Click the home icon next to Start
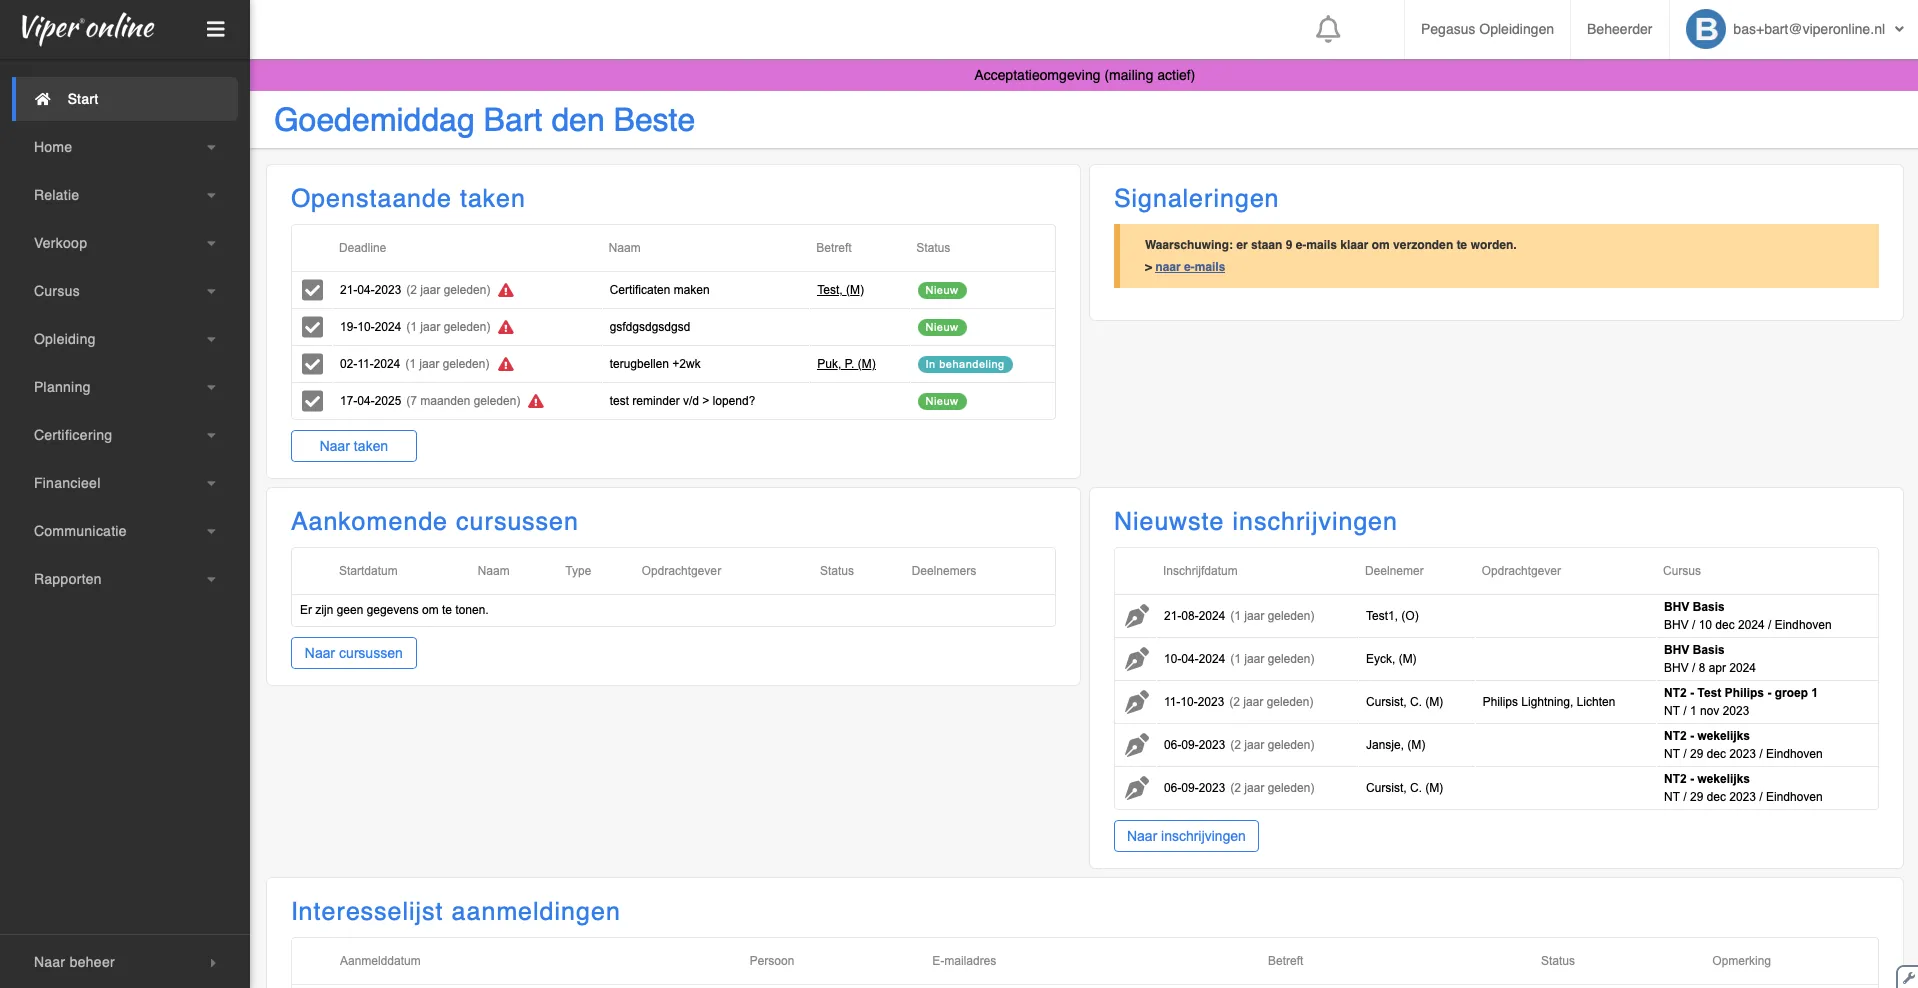 42,98
